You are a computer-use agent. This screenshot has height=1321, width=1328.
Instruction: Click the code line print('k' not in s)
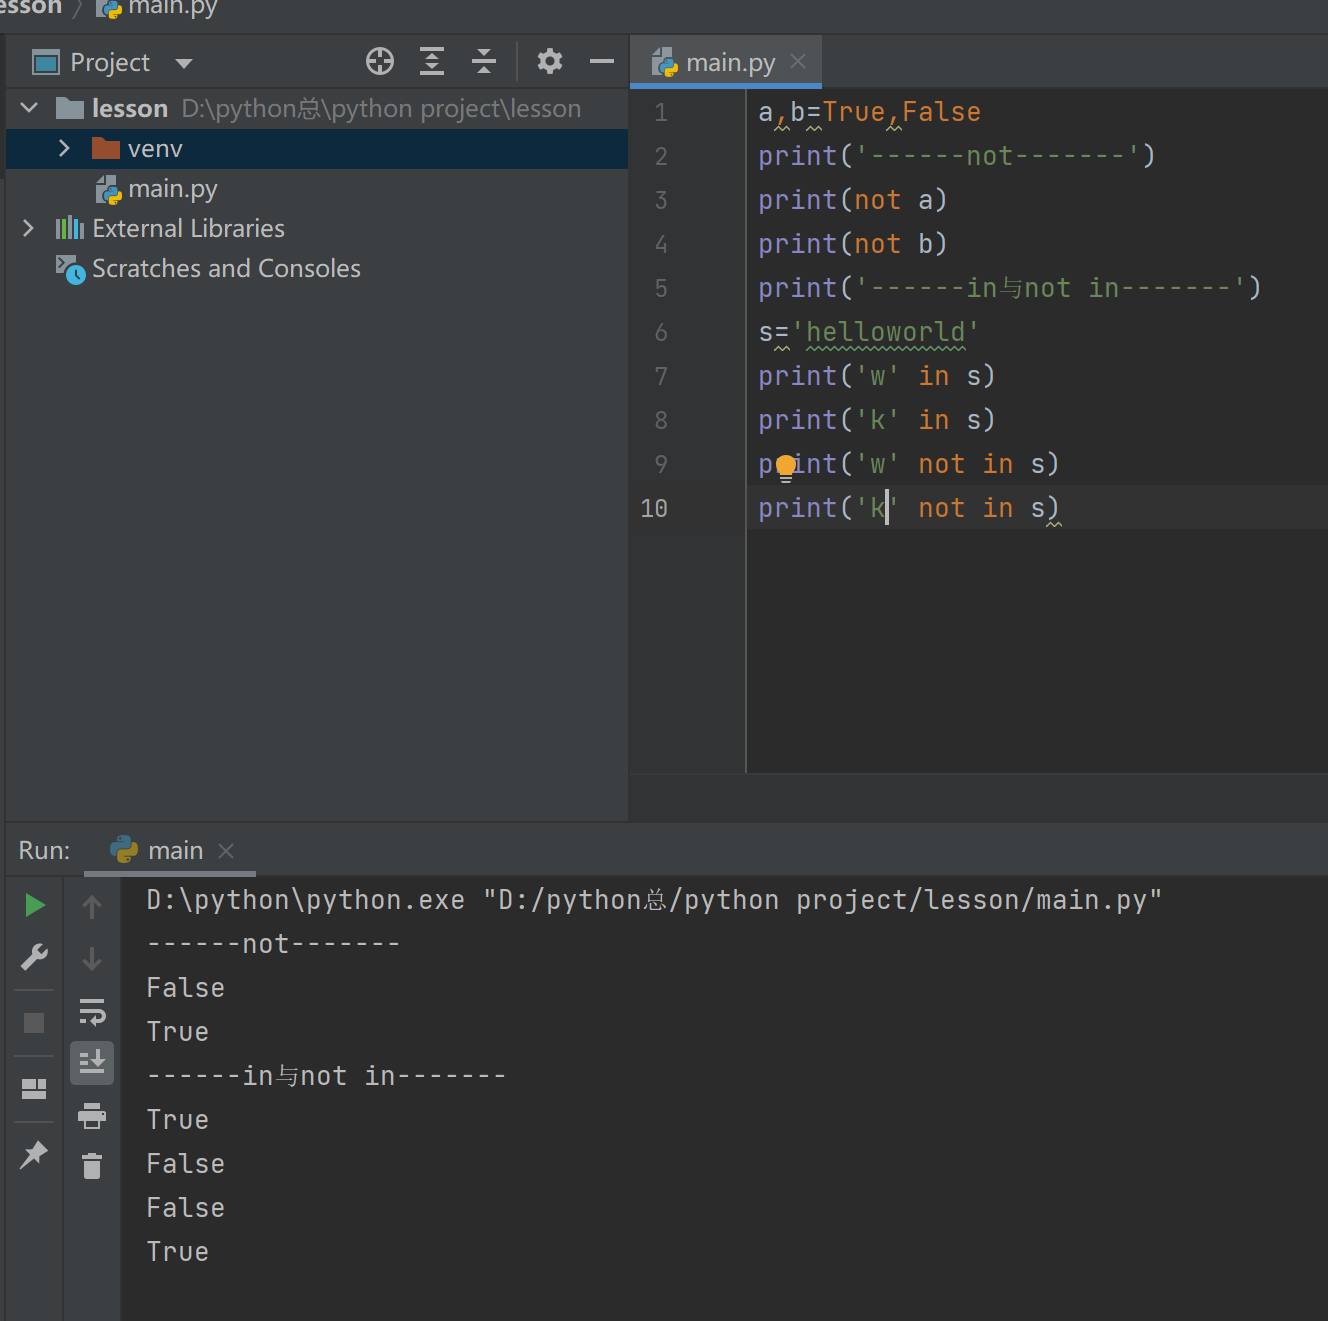tap(909, 509)
